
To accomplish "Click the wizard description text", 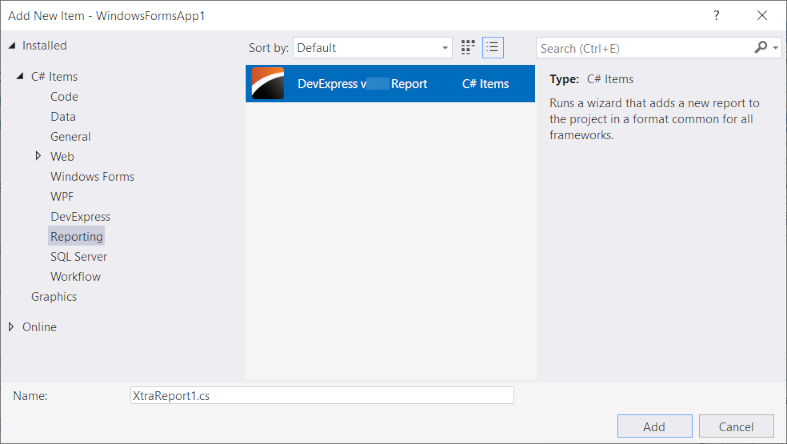I will (654, 119).
